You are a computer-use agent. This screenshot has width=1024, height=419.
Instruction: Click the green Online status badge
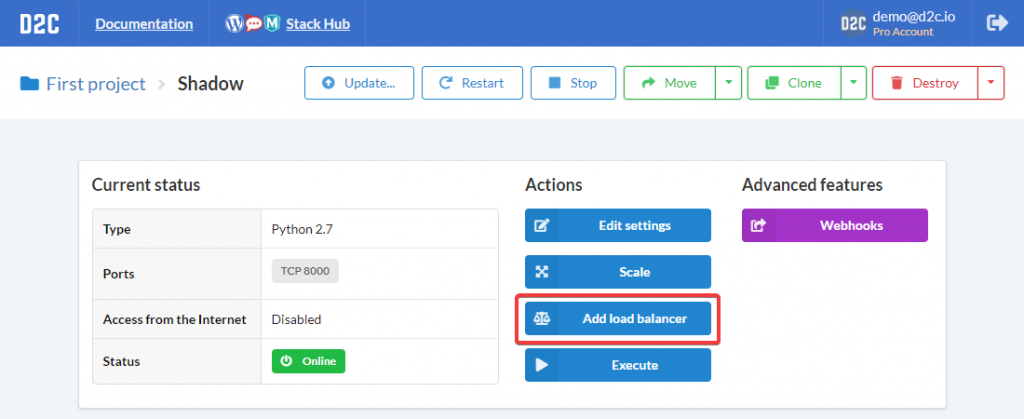coord(308,361)
